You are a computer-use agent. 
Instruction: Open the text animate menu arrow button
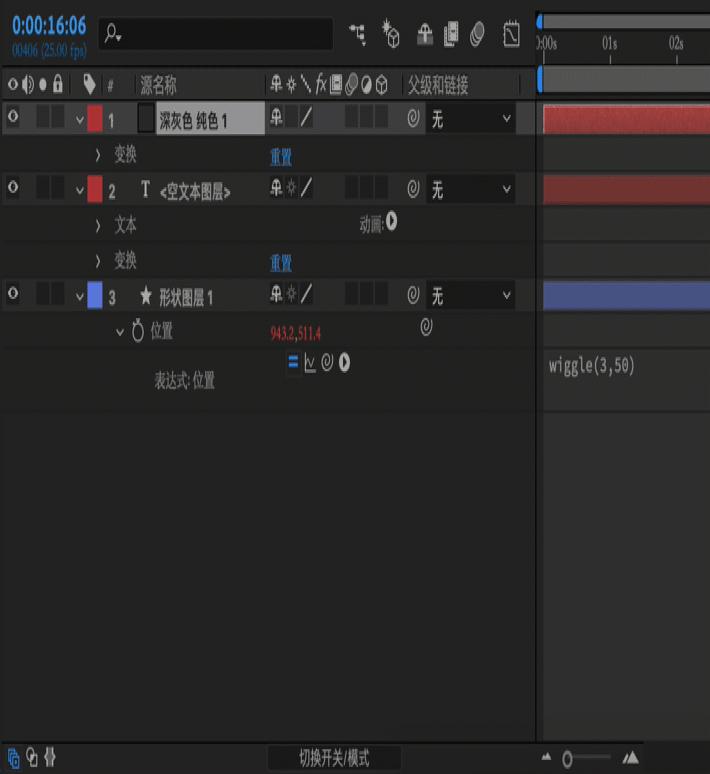click(x=392, y=222)
